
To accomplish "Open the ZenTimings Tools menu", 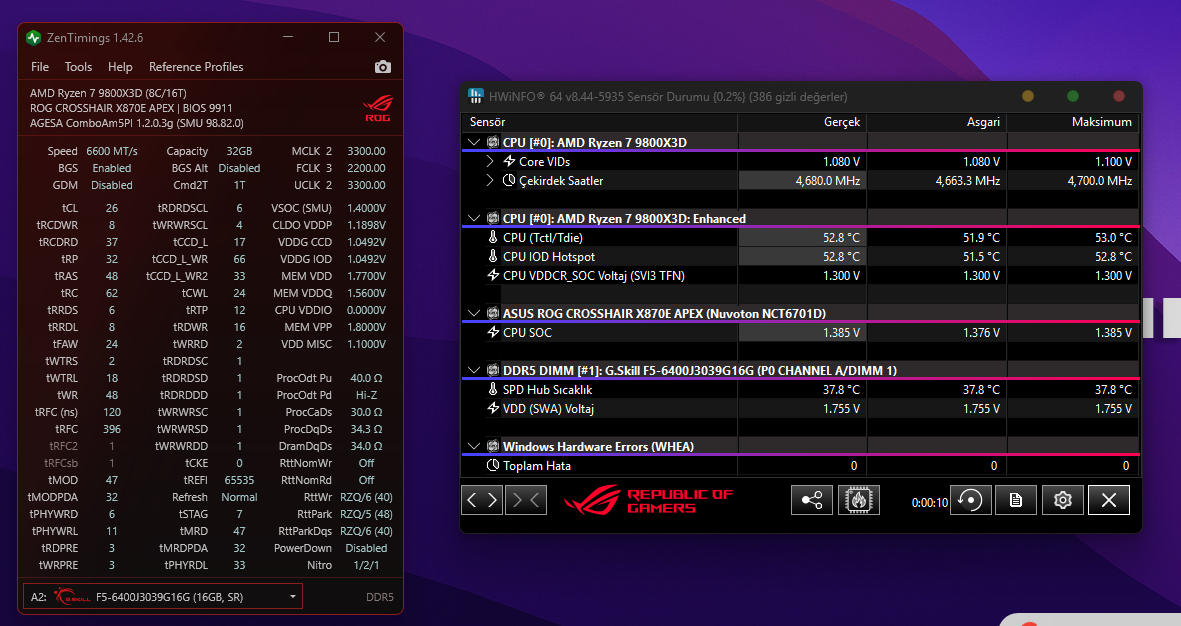I will [78, 67].
